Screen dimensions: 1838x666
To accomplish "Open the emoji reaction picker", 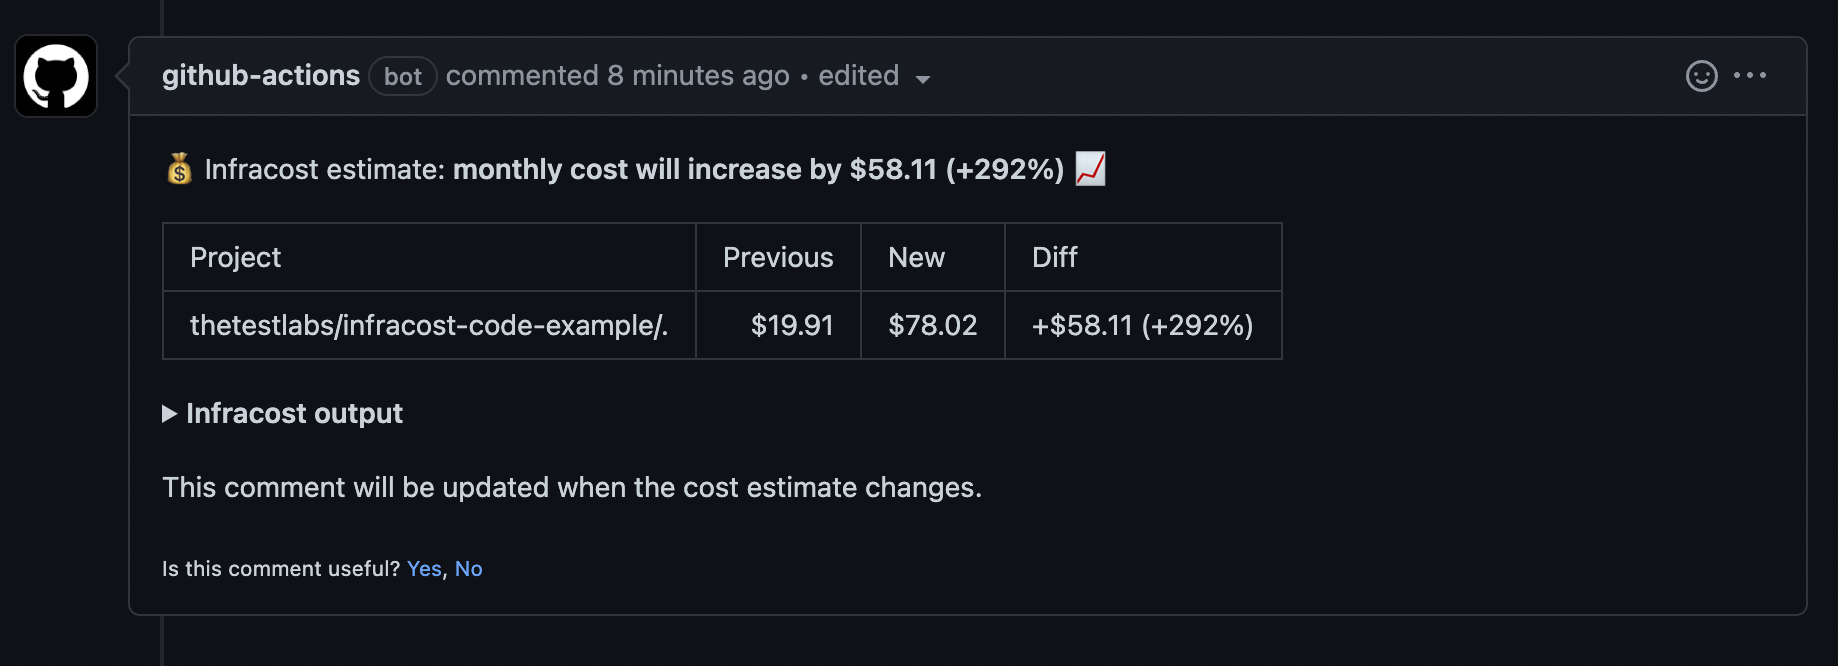I will [x=1701, y=76].
